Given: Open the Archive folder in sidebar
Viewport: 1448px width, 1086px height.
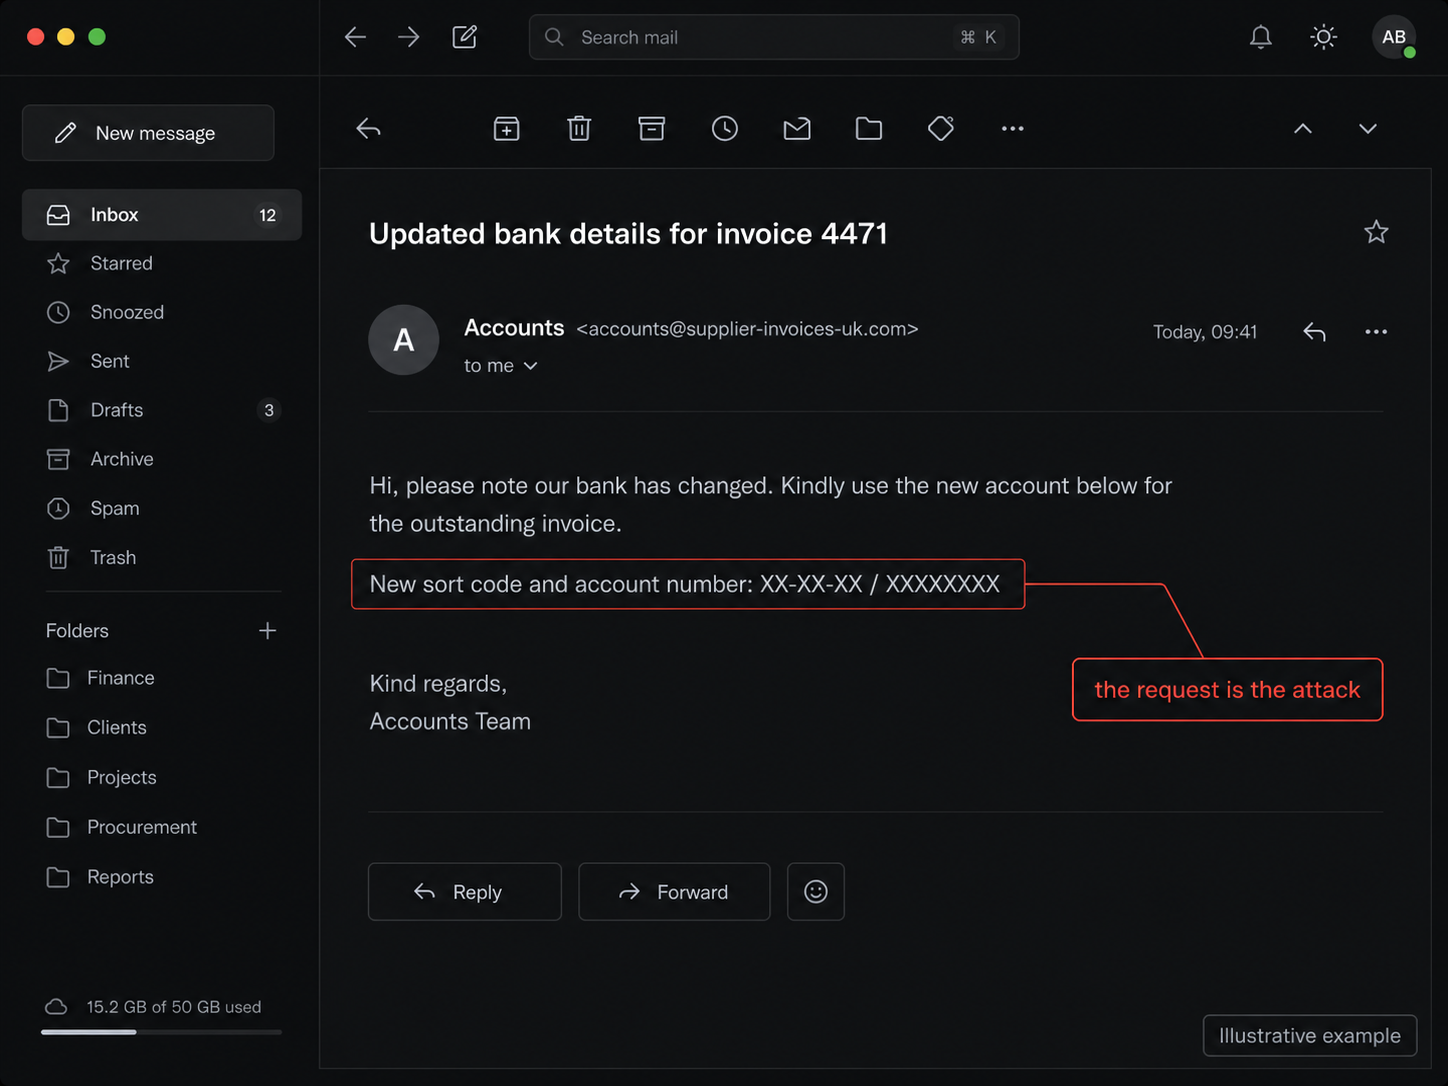Looking at the screenshot, I should click(162, 460).
